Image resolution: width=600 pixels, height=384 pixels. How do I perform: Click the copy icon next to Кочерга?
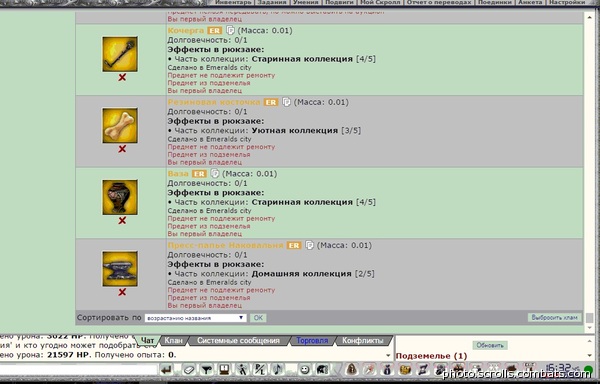(230, 30)
